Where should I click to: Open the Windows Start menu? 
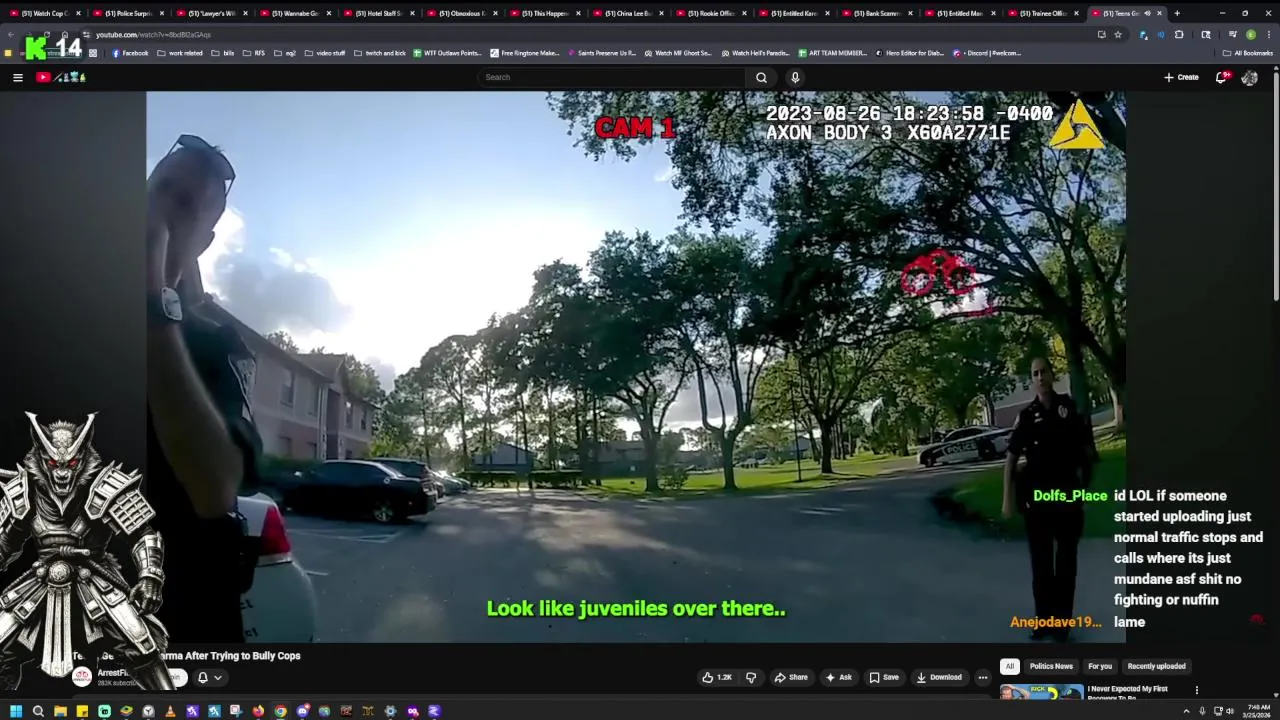(16, 711)
